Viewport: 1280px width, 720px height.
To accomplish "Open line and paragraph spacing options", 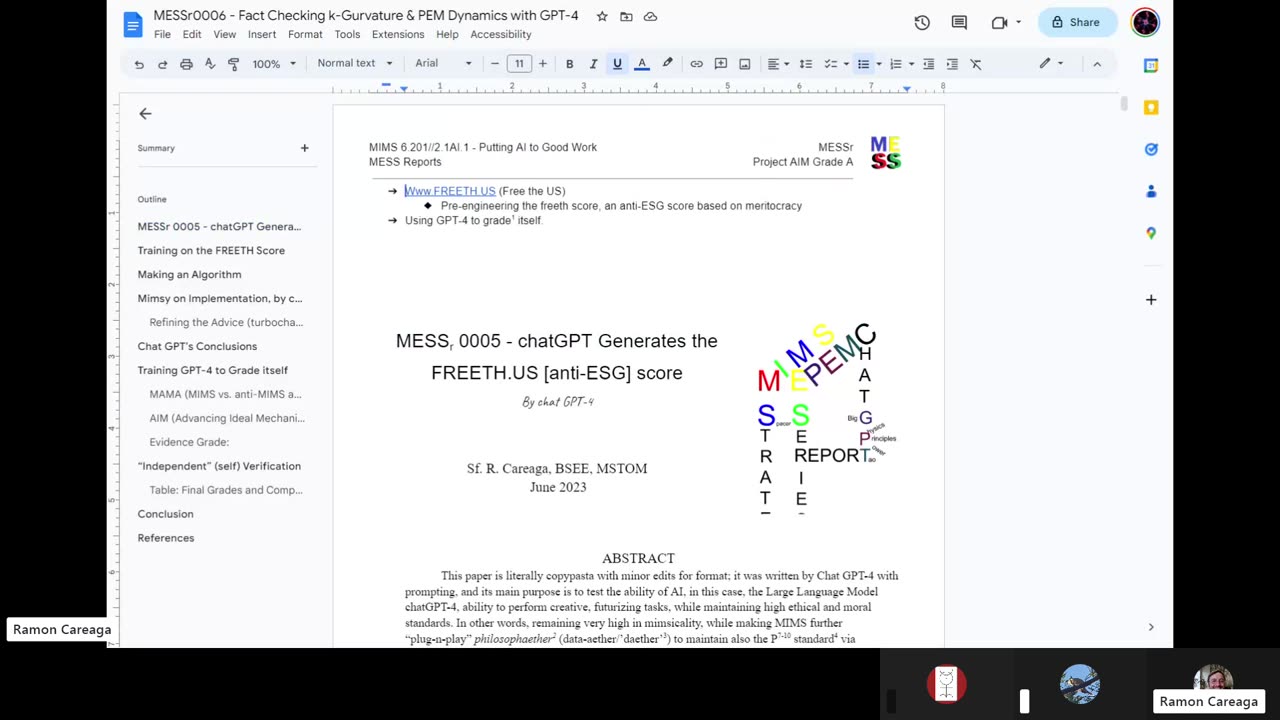I will (x=806, y=64).
